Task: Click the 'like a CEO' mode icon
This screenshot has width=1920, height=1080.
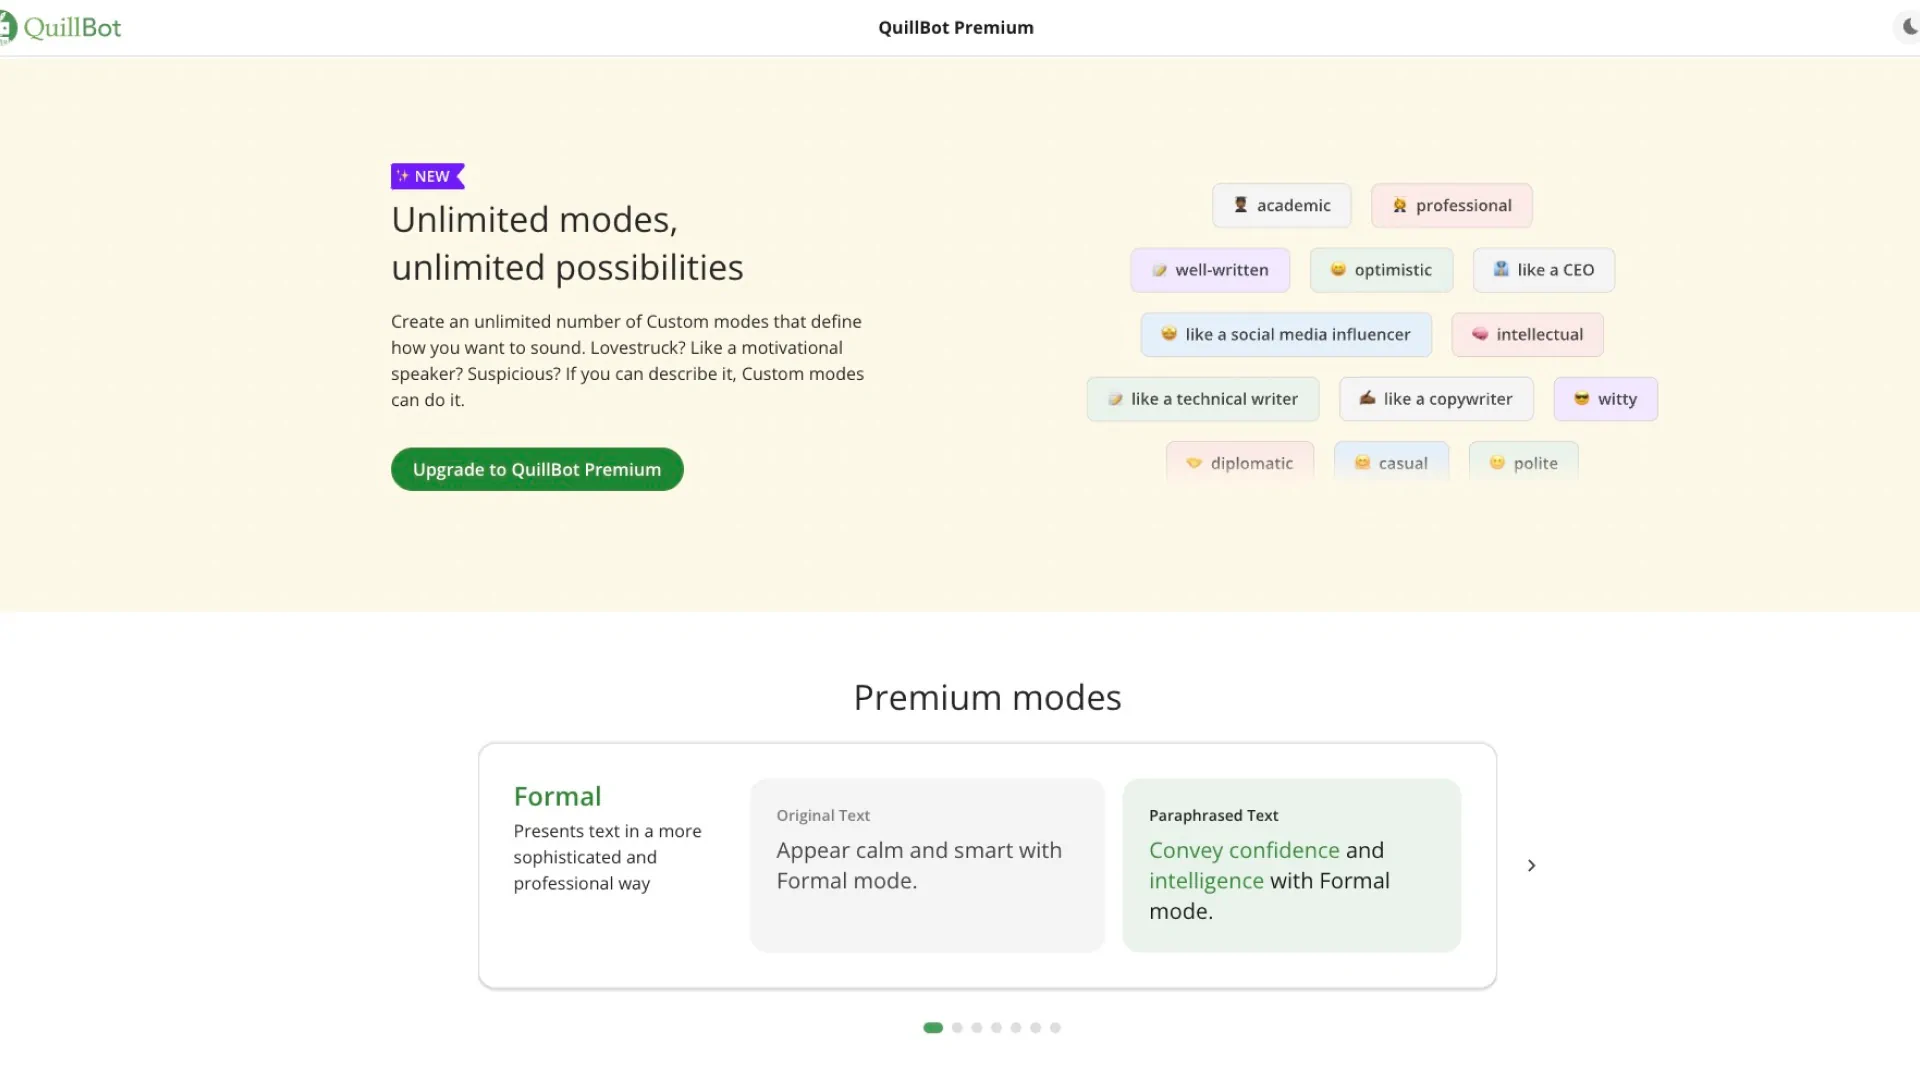Action: (x=1501, y=269)
